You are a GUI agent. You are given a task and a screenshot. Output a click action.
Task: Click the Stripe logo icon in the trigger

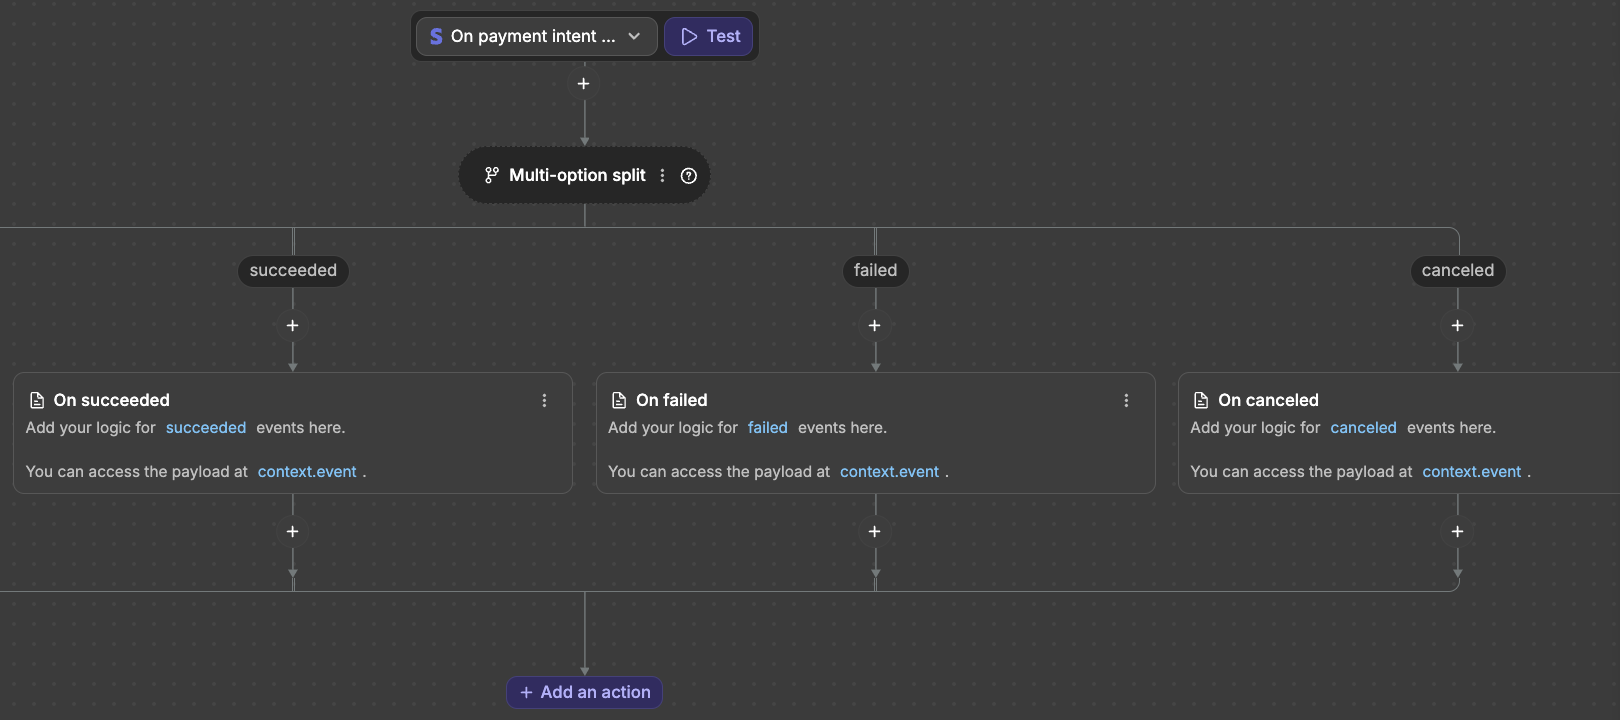(436, 36)
